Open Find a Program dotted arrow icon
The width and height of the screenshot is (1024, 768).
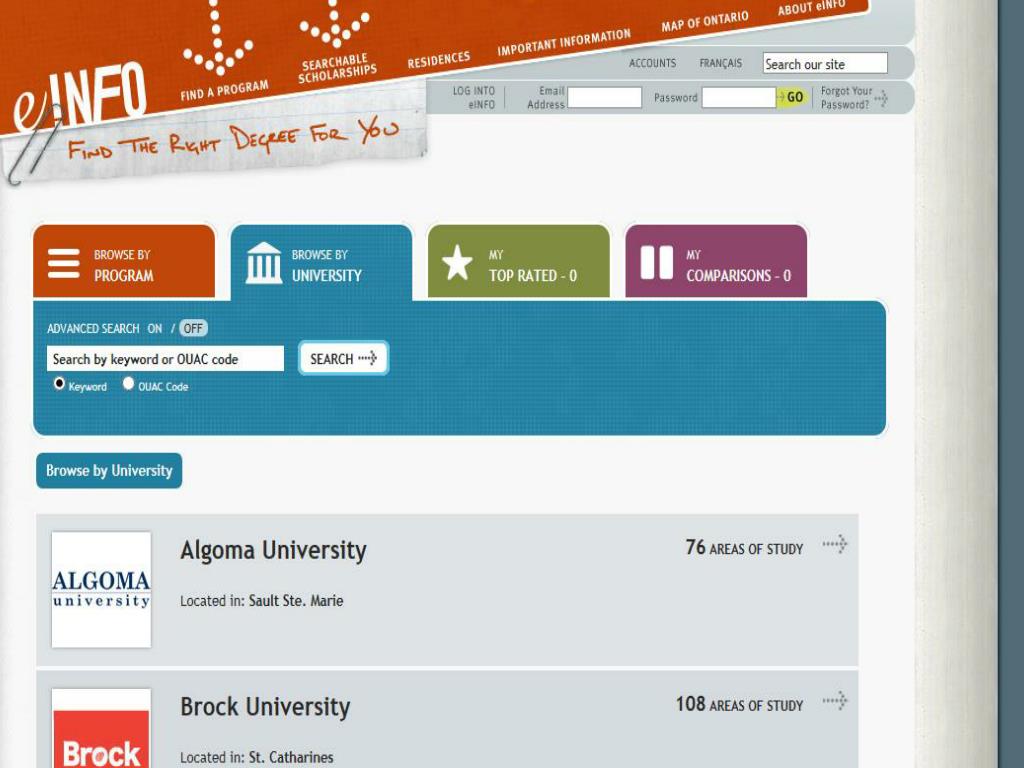click(217, 37)
